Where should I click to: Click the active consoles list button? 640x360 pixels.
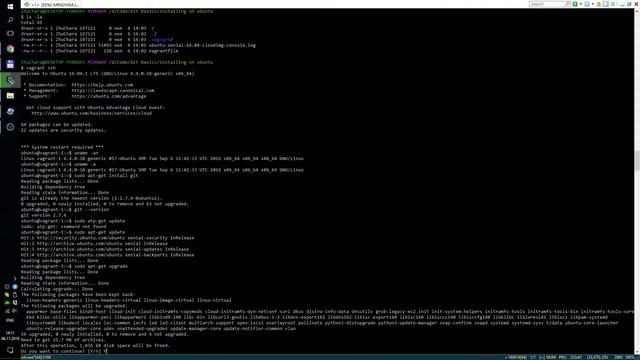click(x=587, y=4)
